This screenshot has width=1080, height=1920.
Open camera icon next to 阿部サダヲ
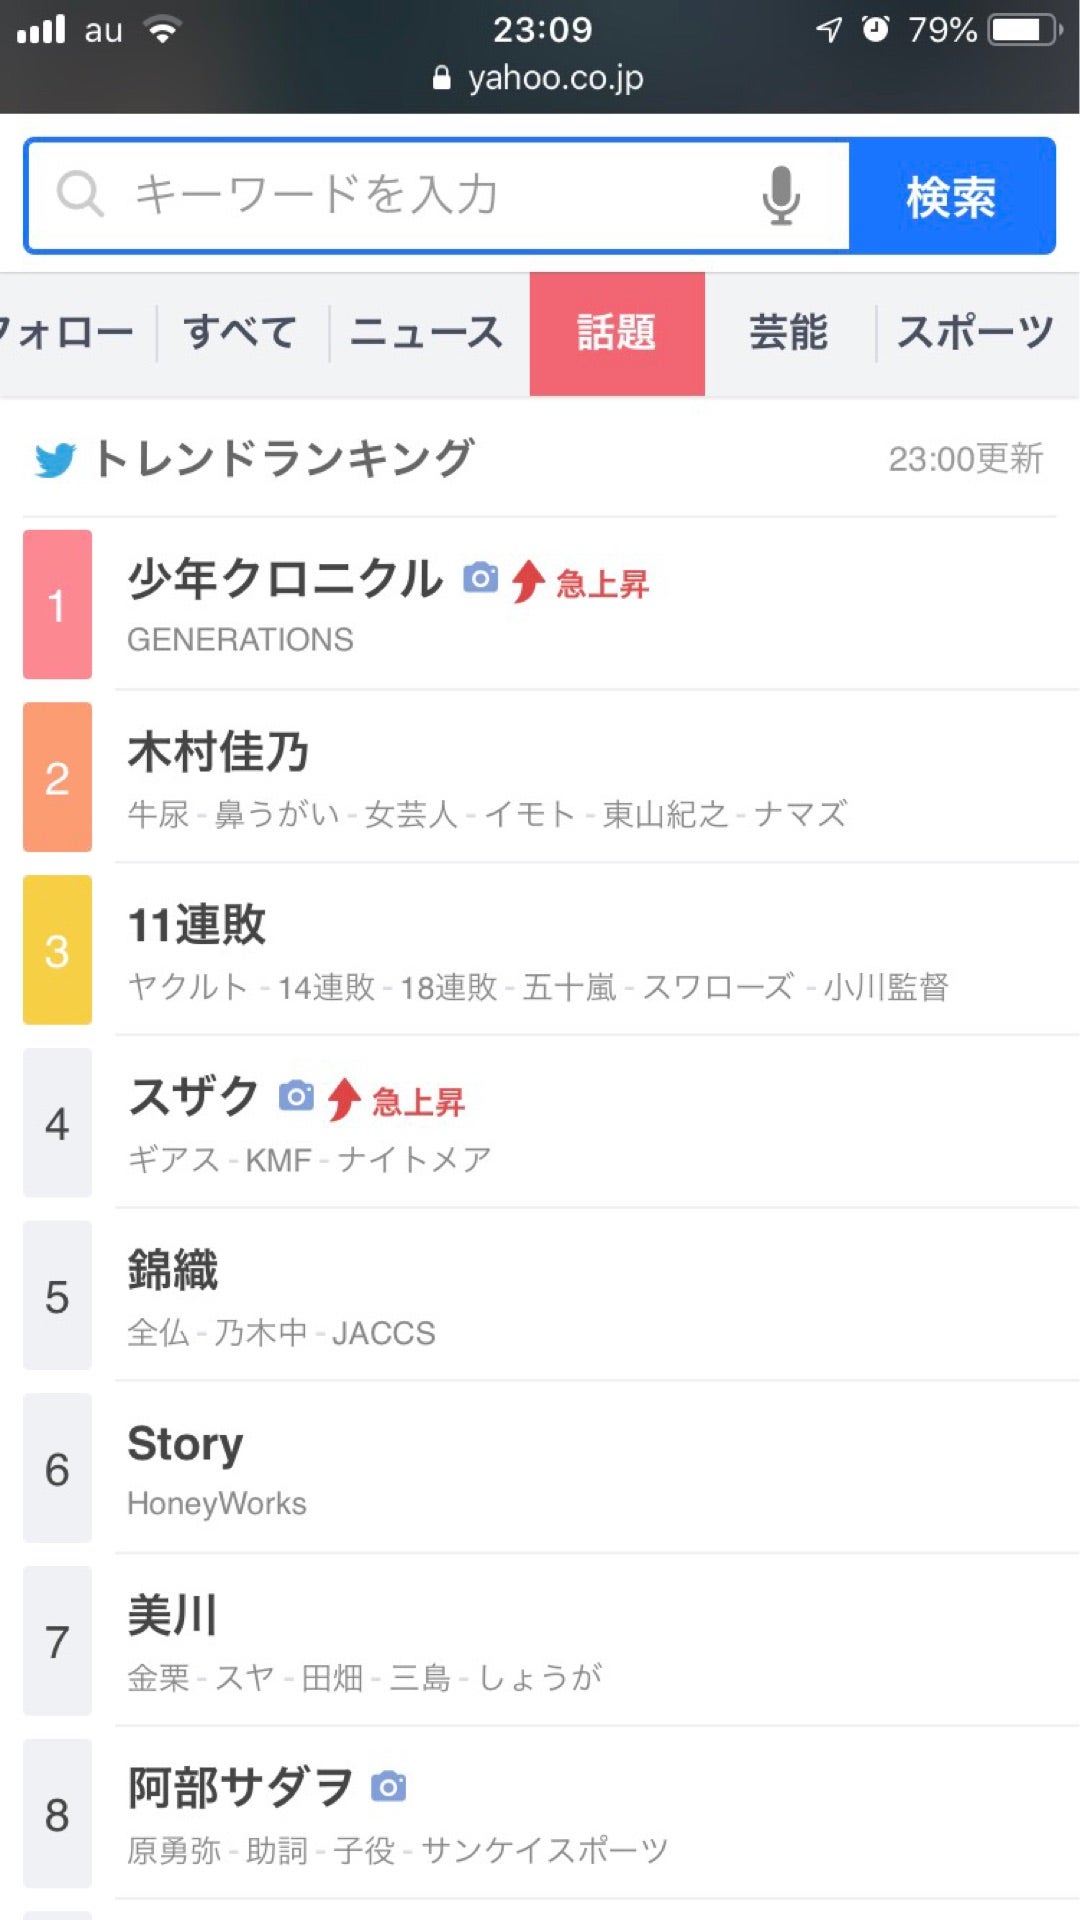[x=389, y=1786]
